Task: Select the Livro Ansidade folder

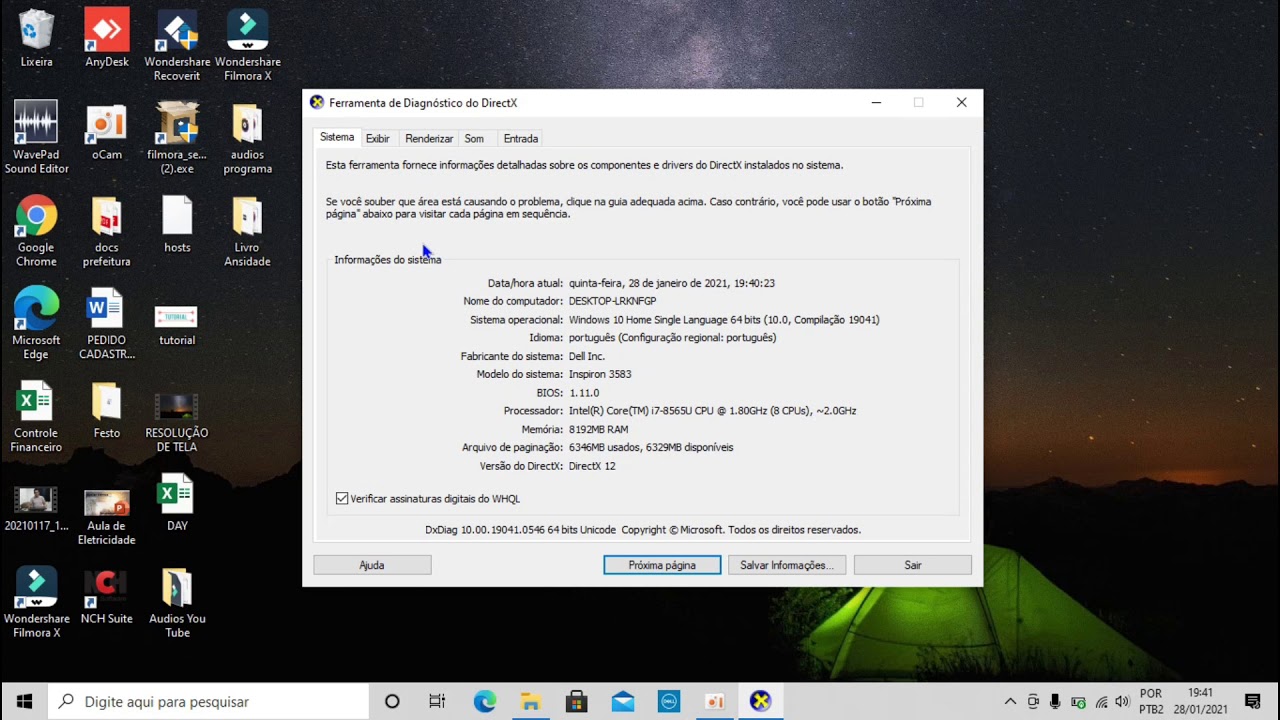Action: (247, 230)
